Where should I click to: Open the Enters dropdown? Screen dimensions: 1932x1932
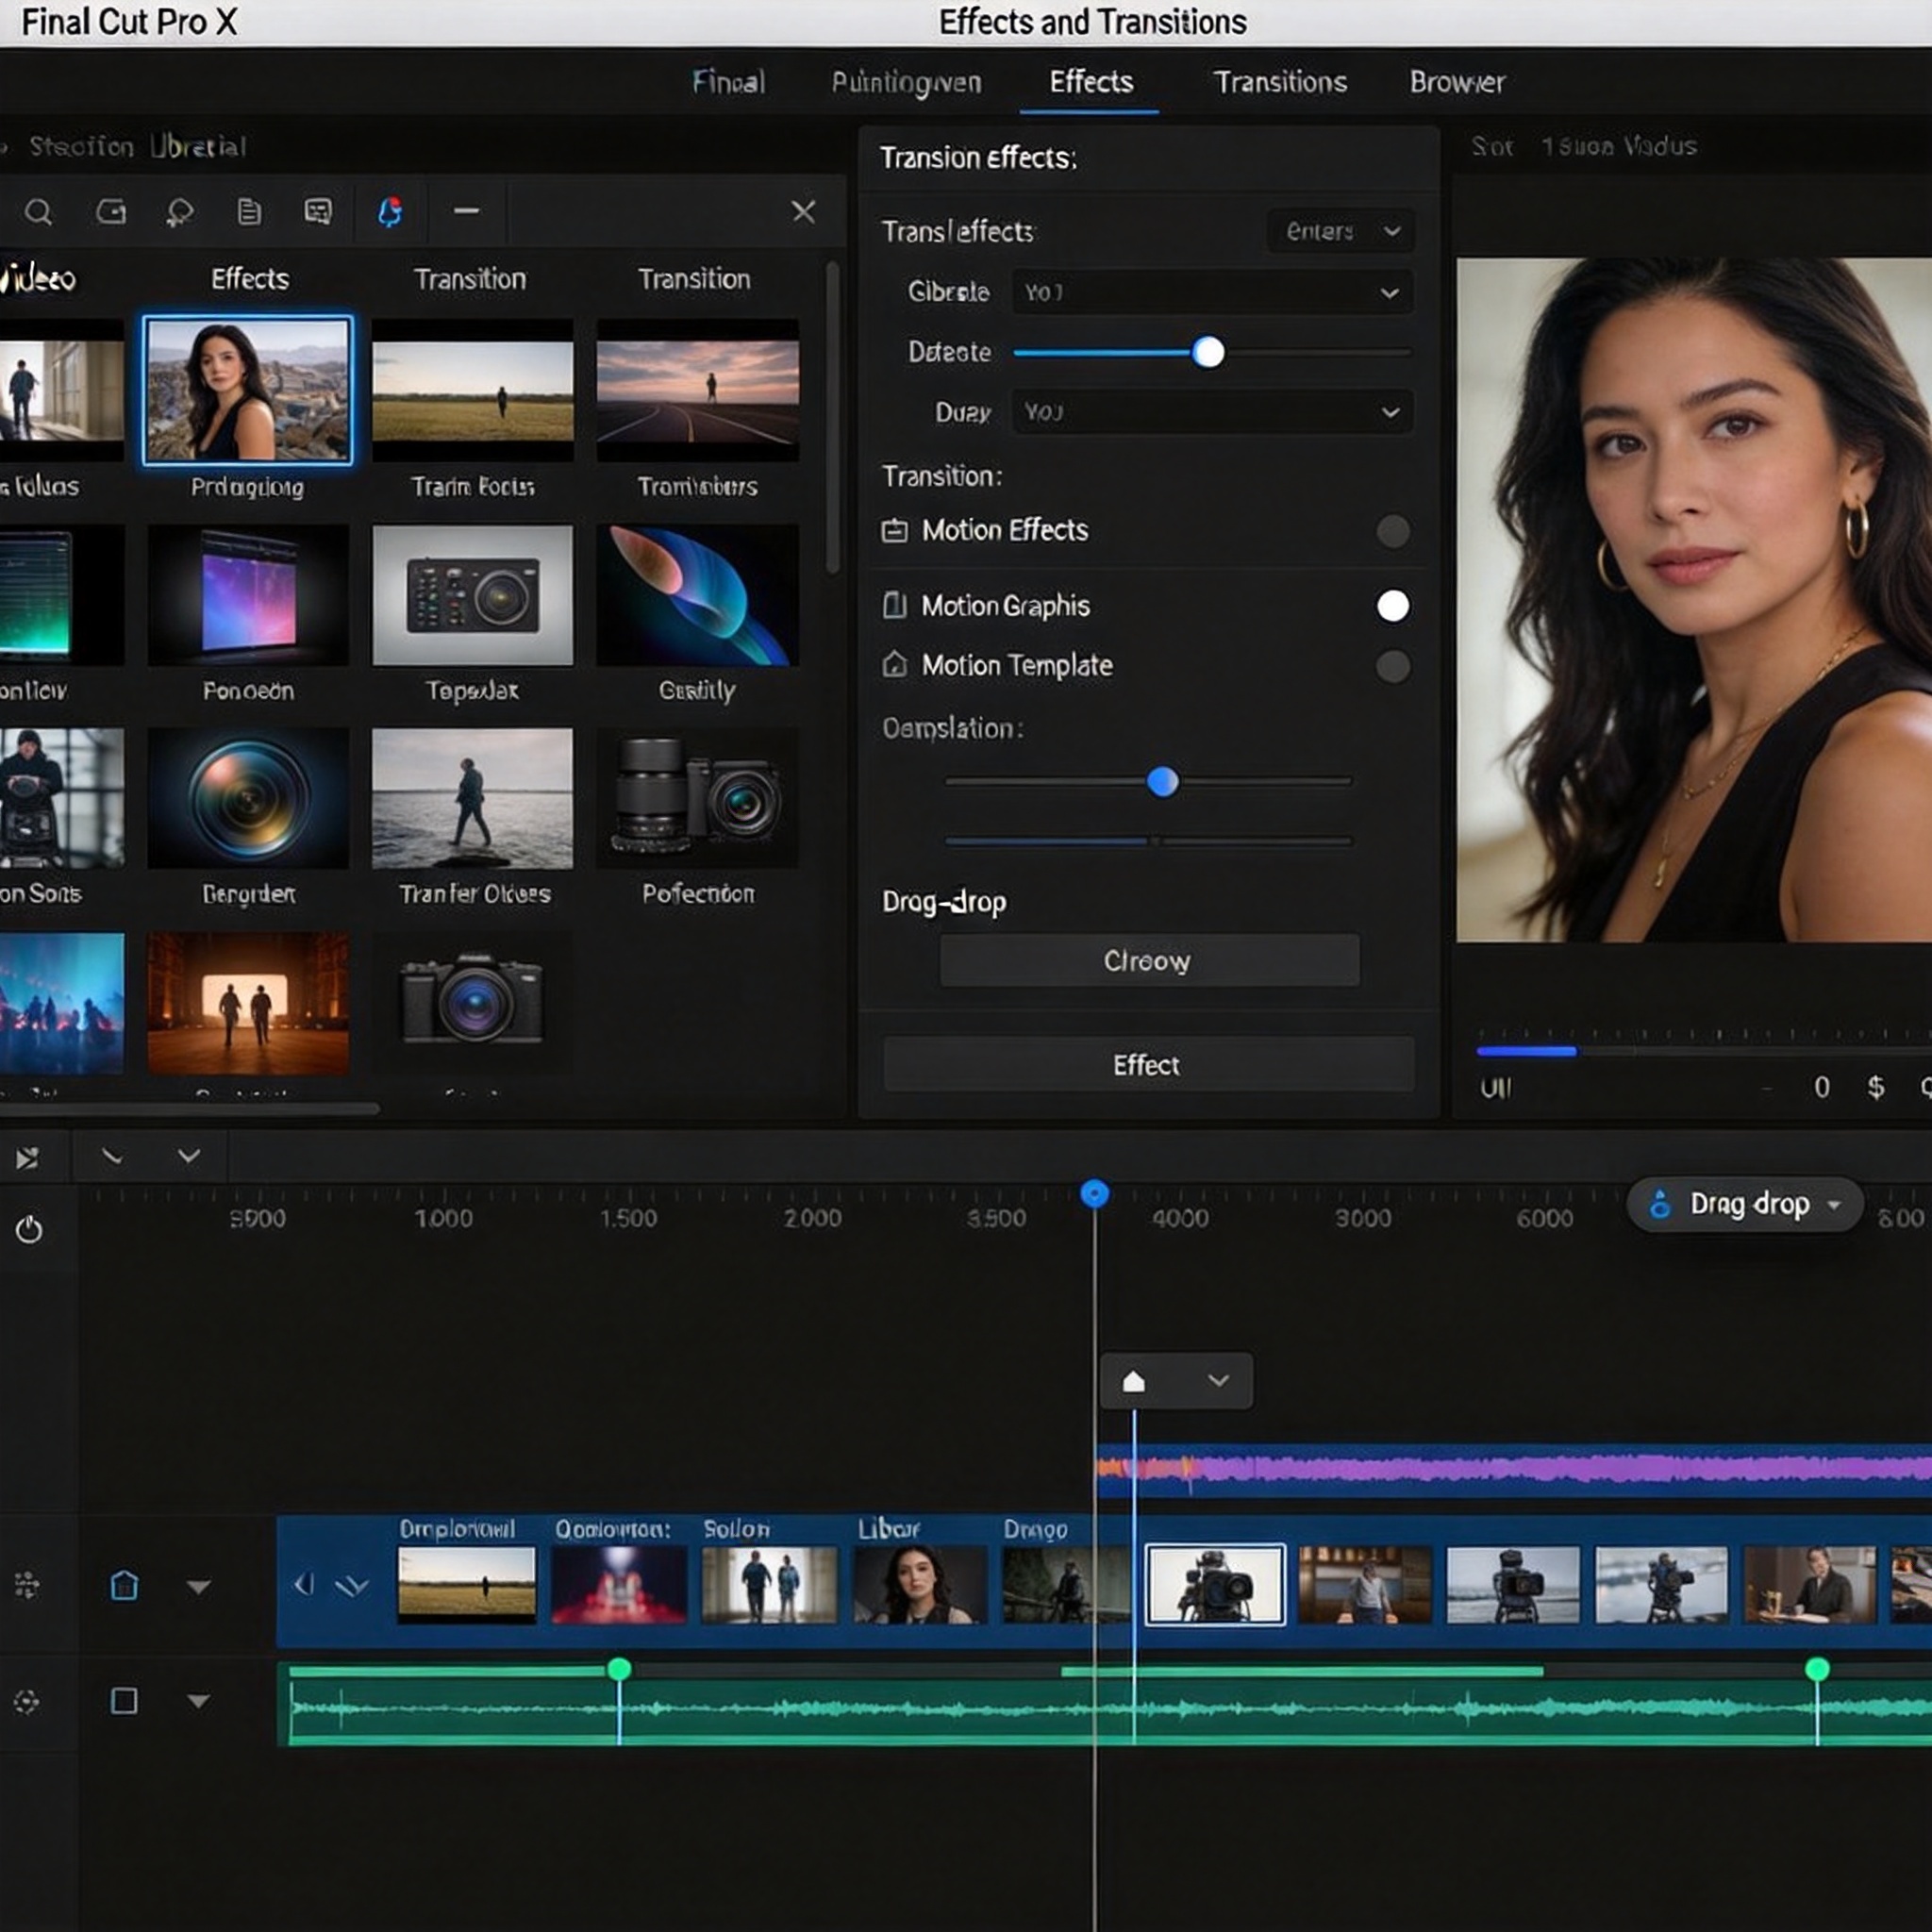[x=1340, y=231]
